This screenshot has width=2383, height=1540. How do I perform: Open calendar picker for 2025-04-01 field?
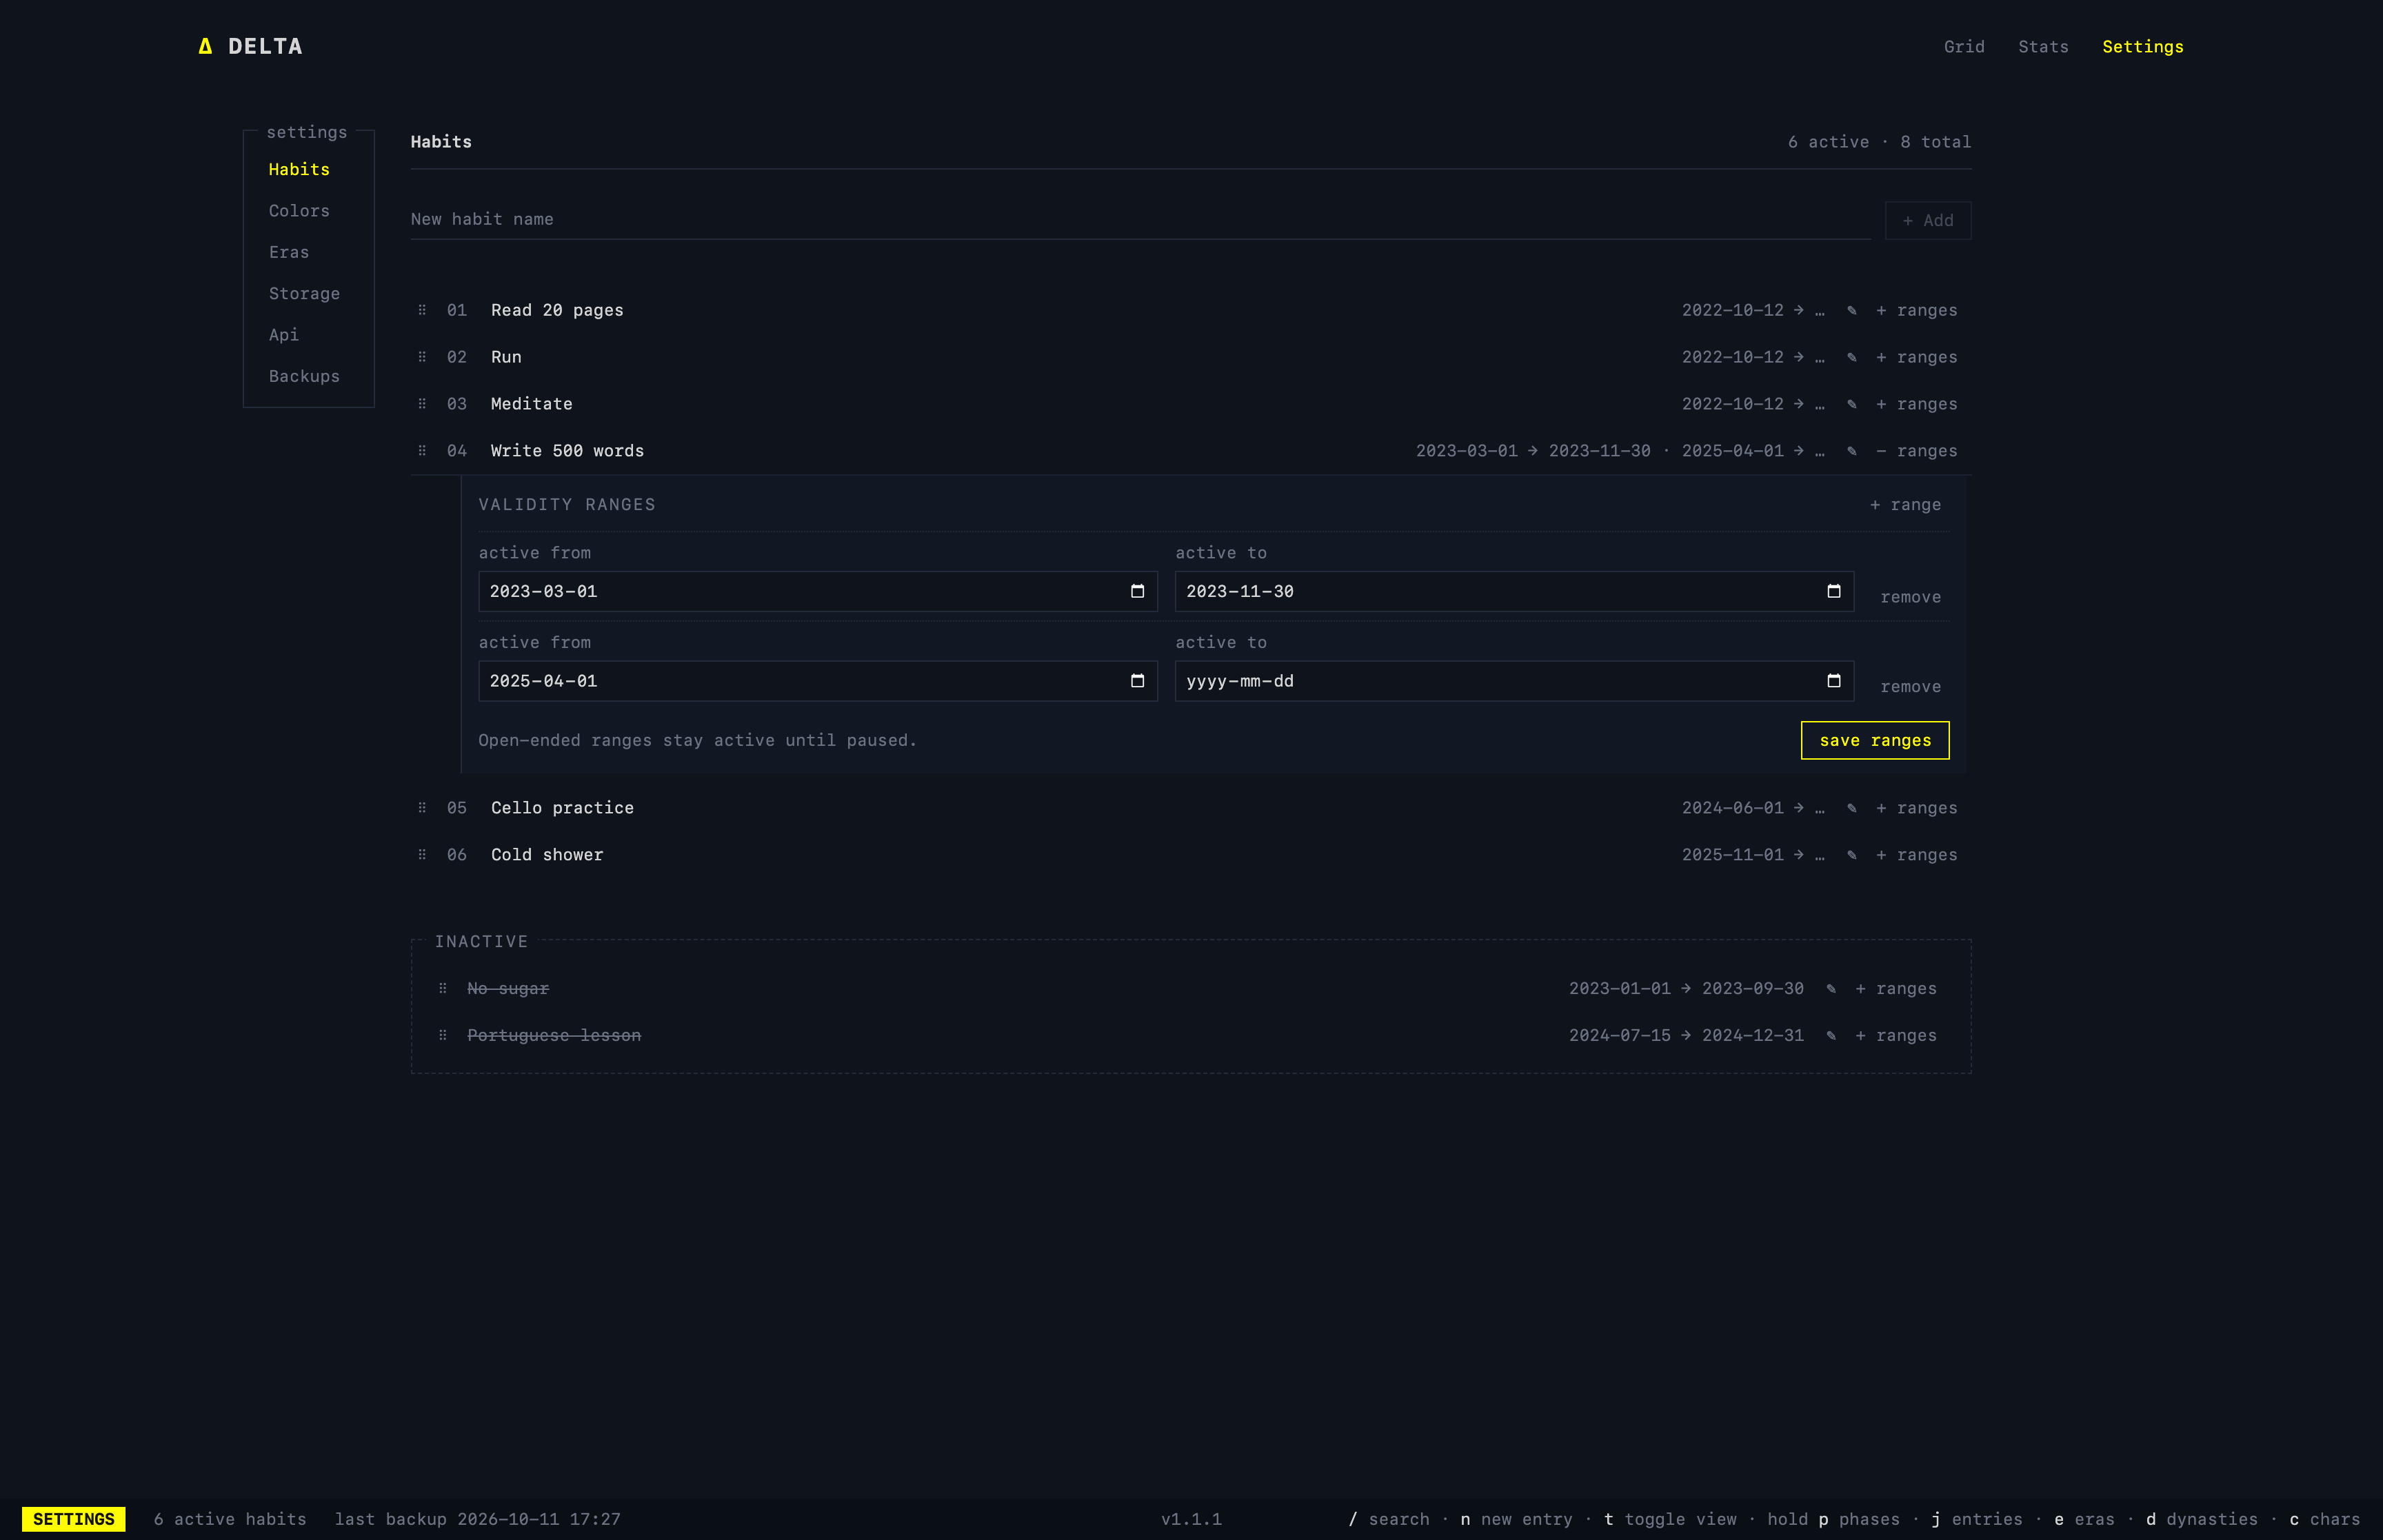click(x=1137, y=681)
